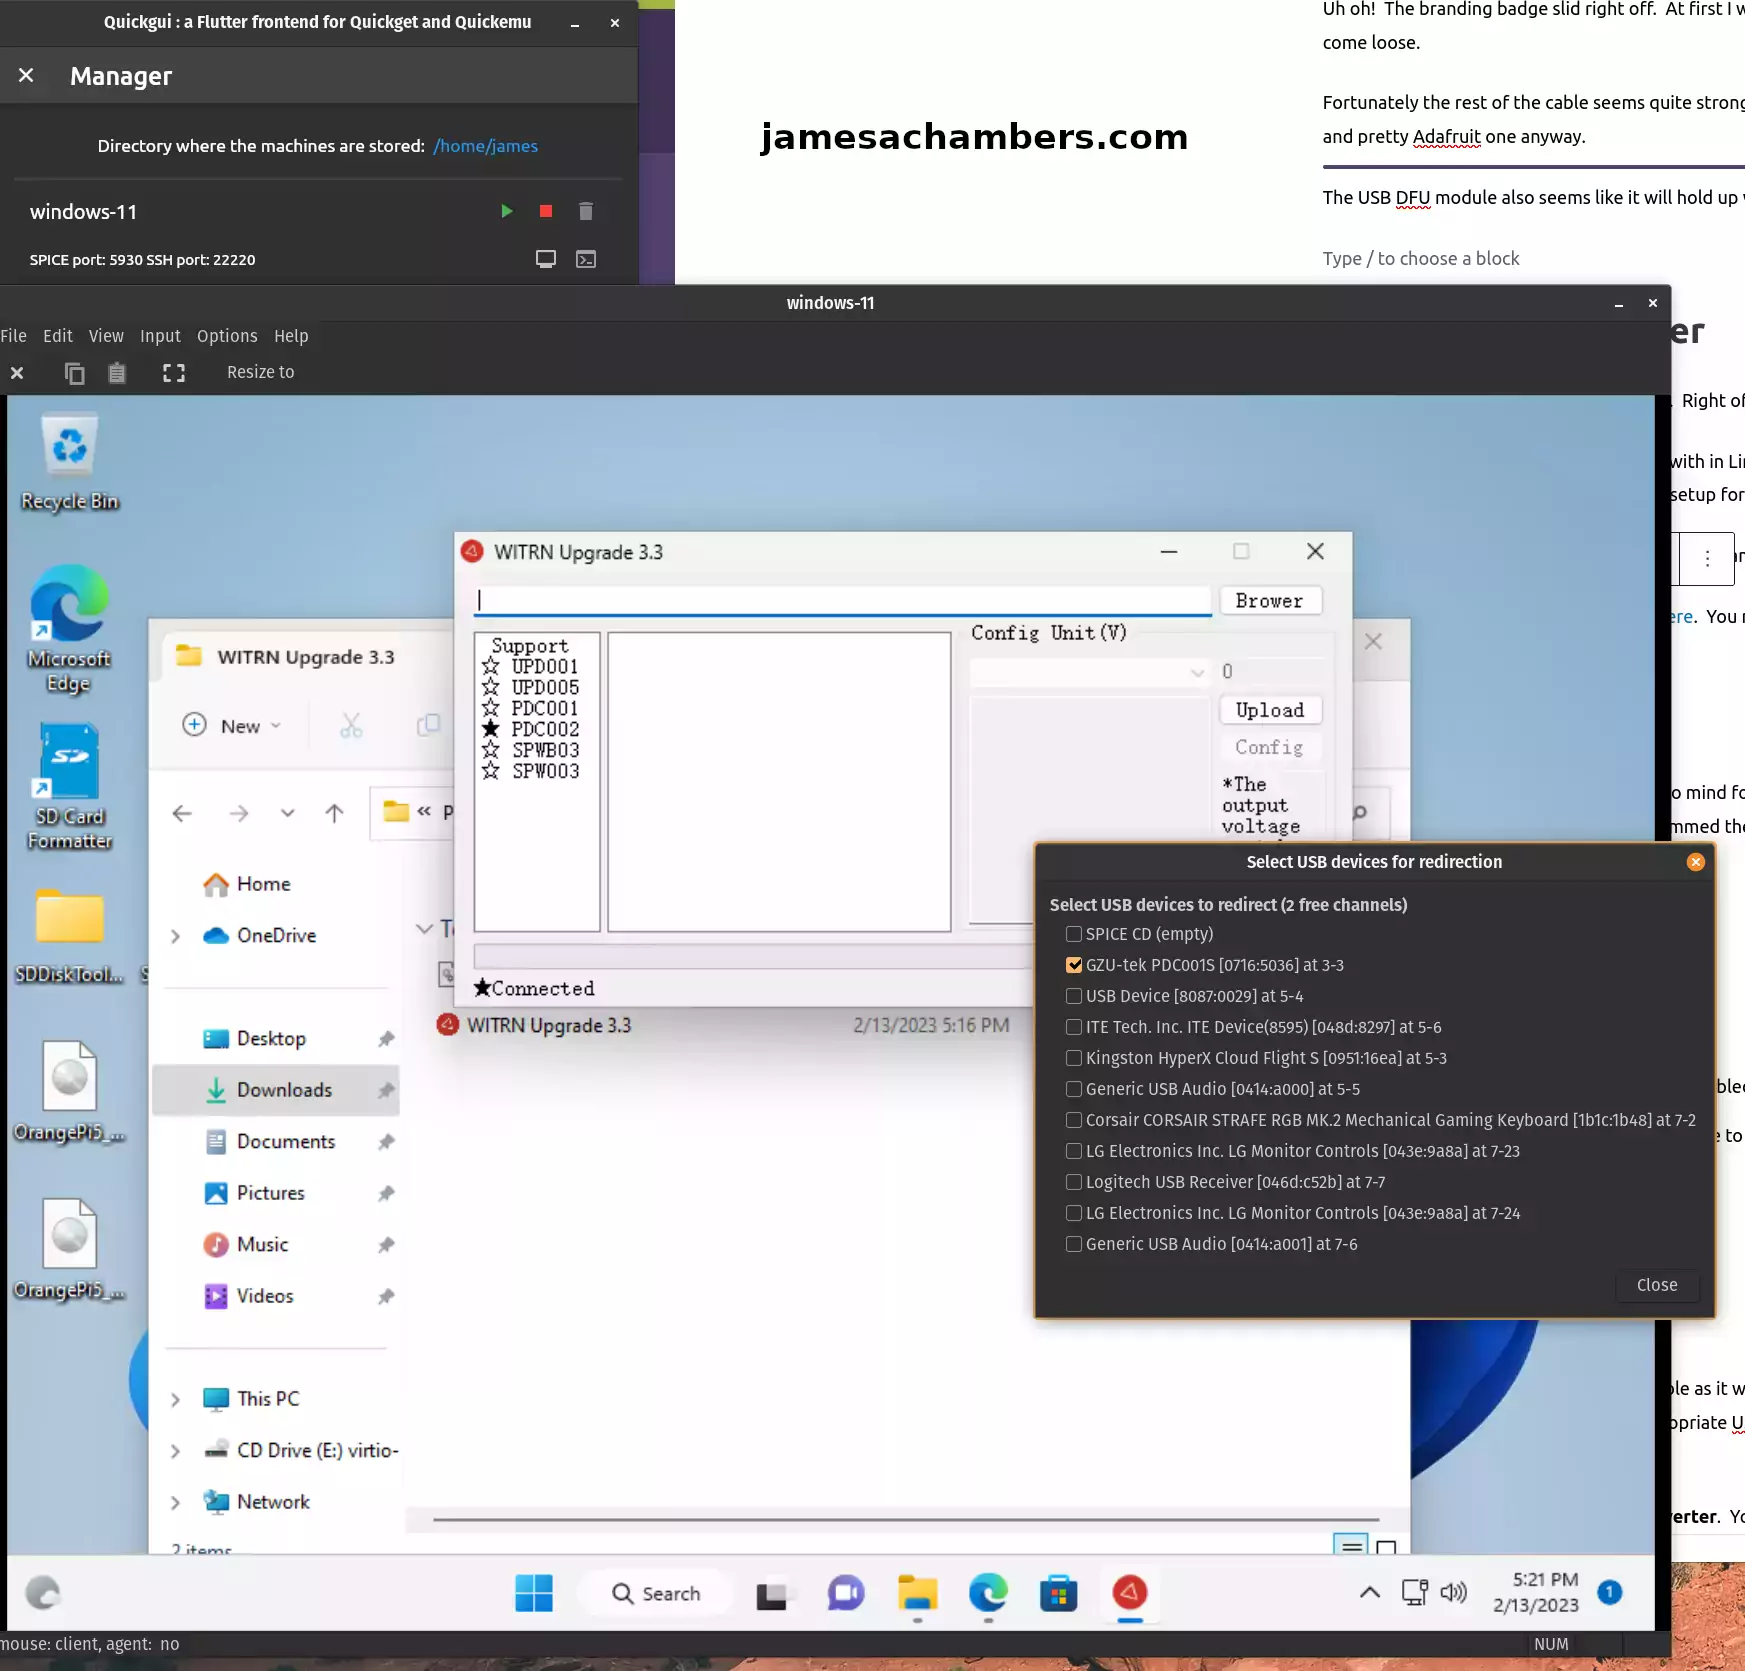Open Input menu in windows-11 viewer
The image size is (1745, 1671).
[x=160, y=336]
